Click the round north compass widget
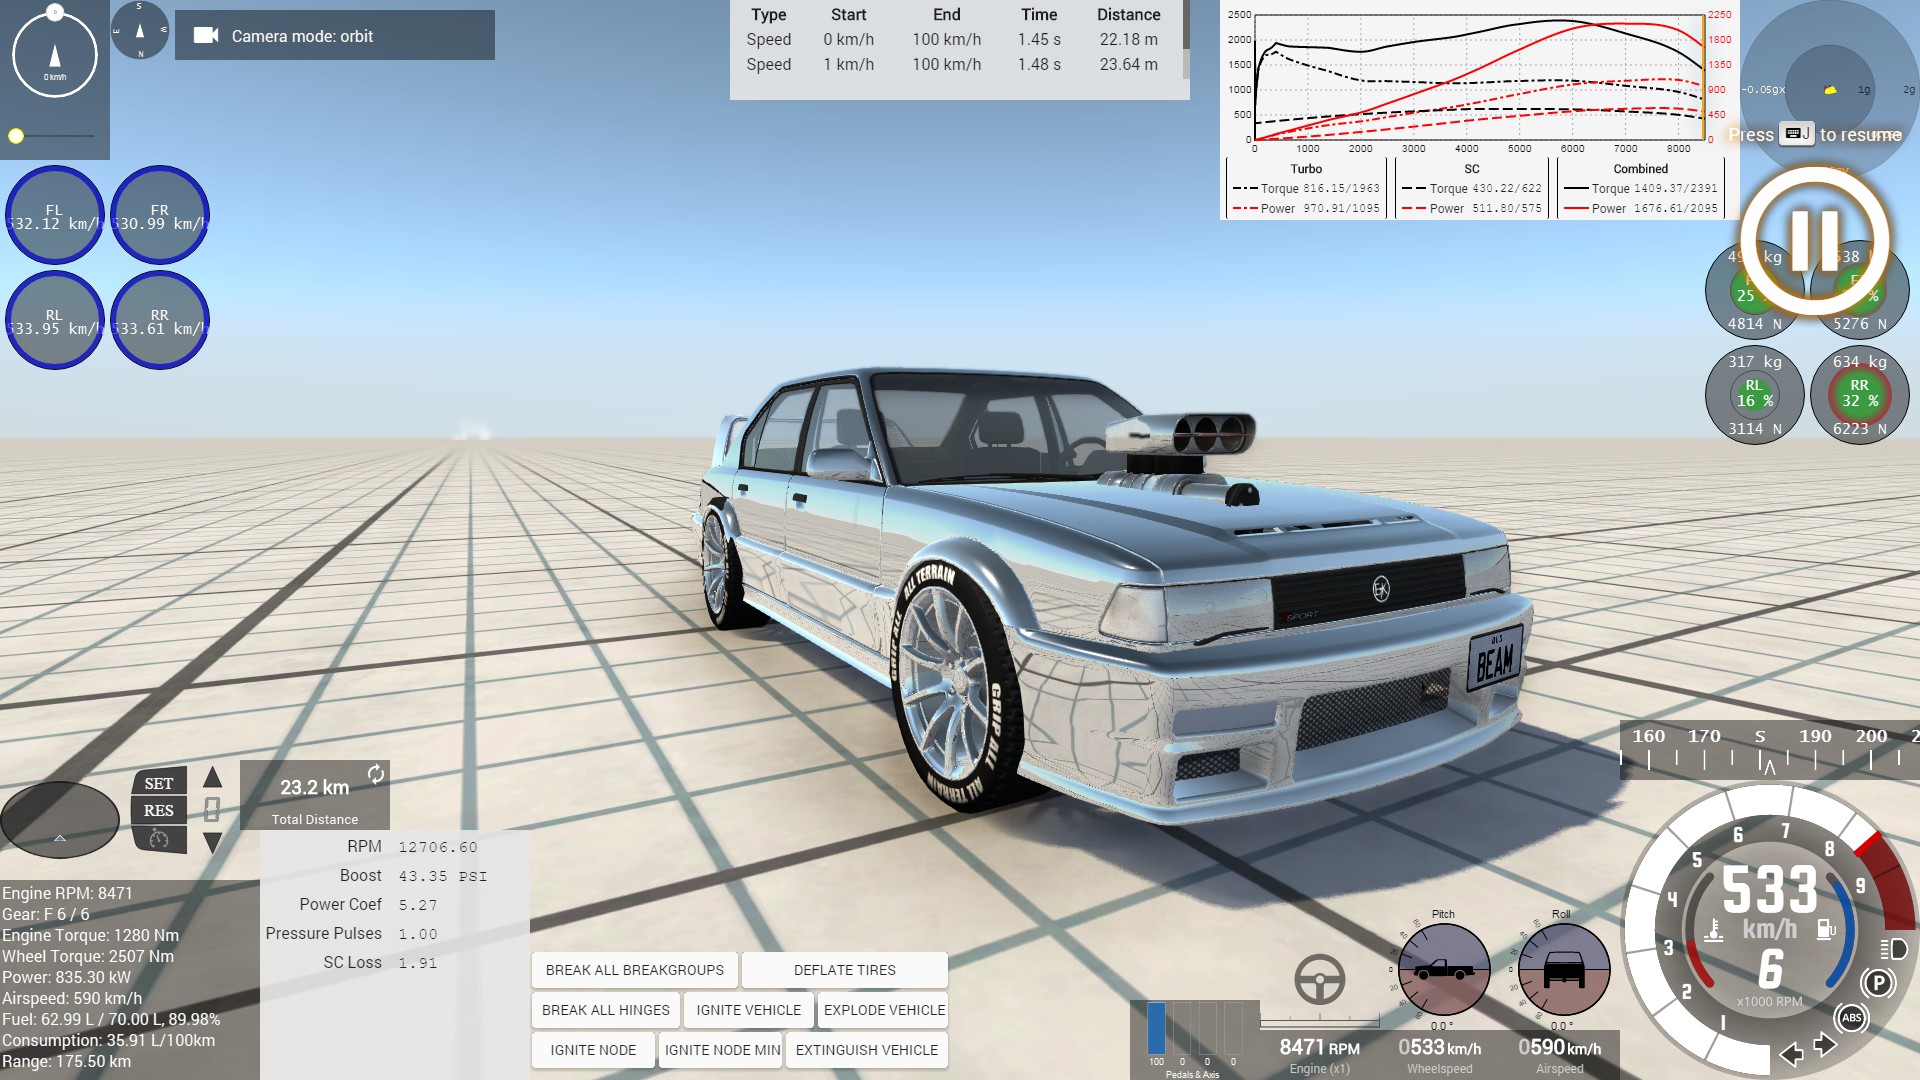Image resolution: width=1920 pixels, height=1080 pixels. click(x=139, y=30)
